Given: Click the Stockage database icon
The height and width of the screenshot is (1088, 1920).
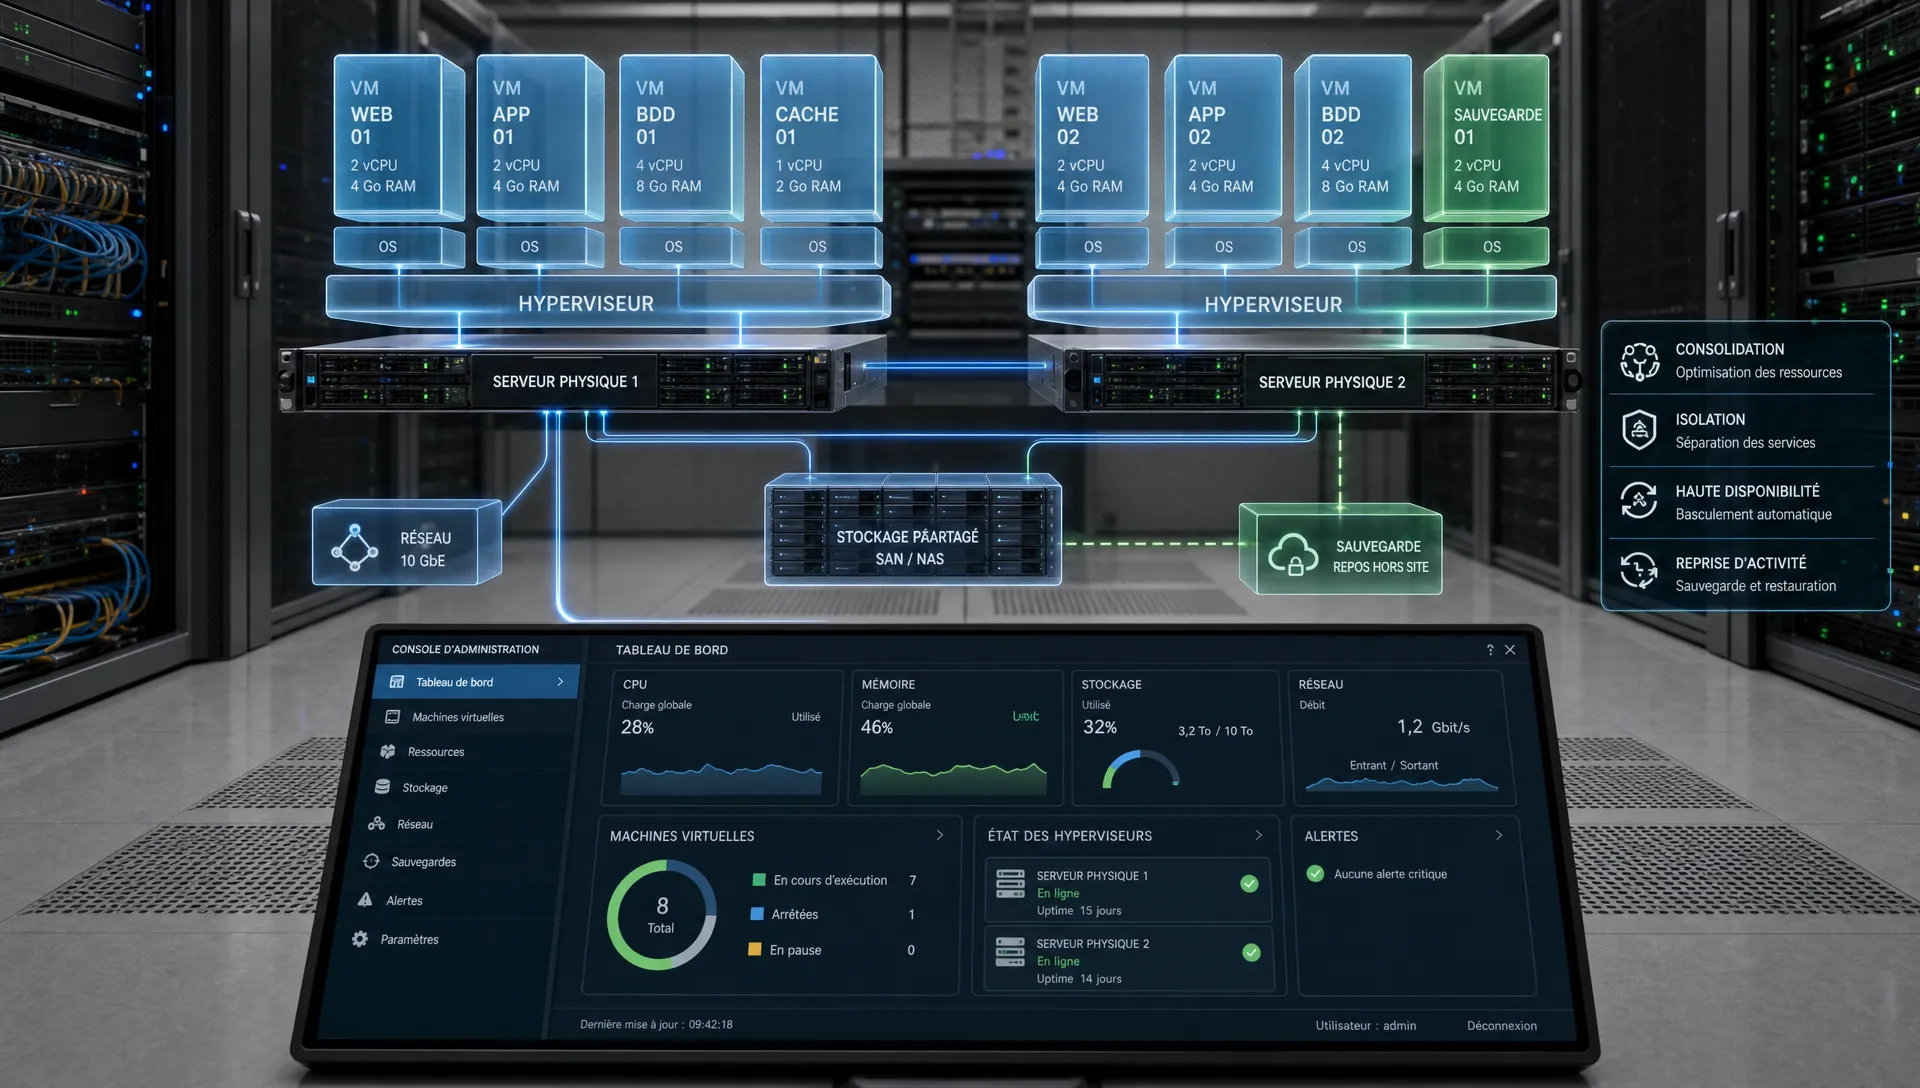Looking at the screenshot, I should tap(382, 787).
